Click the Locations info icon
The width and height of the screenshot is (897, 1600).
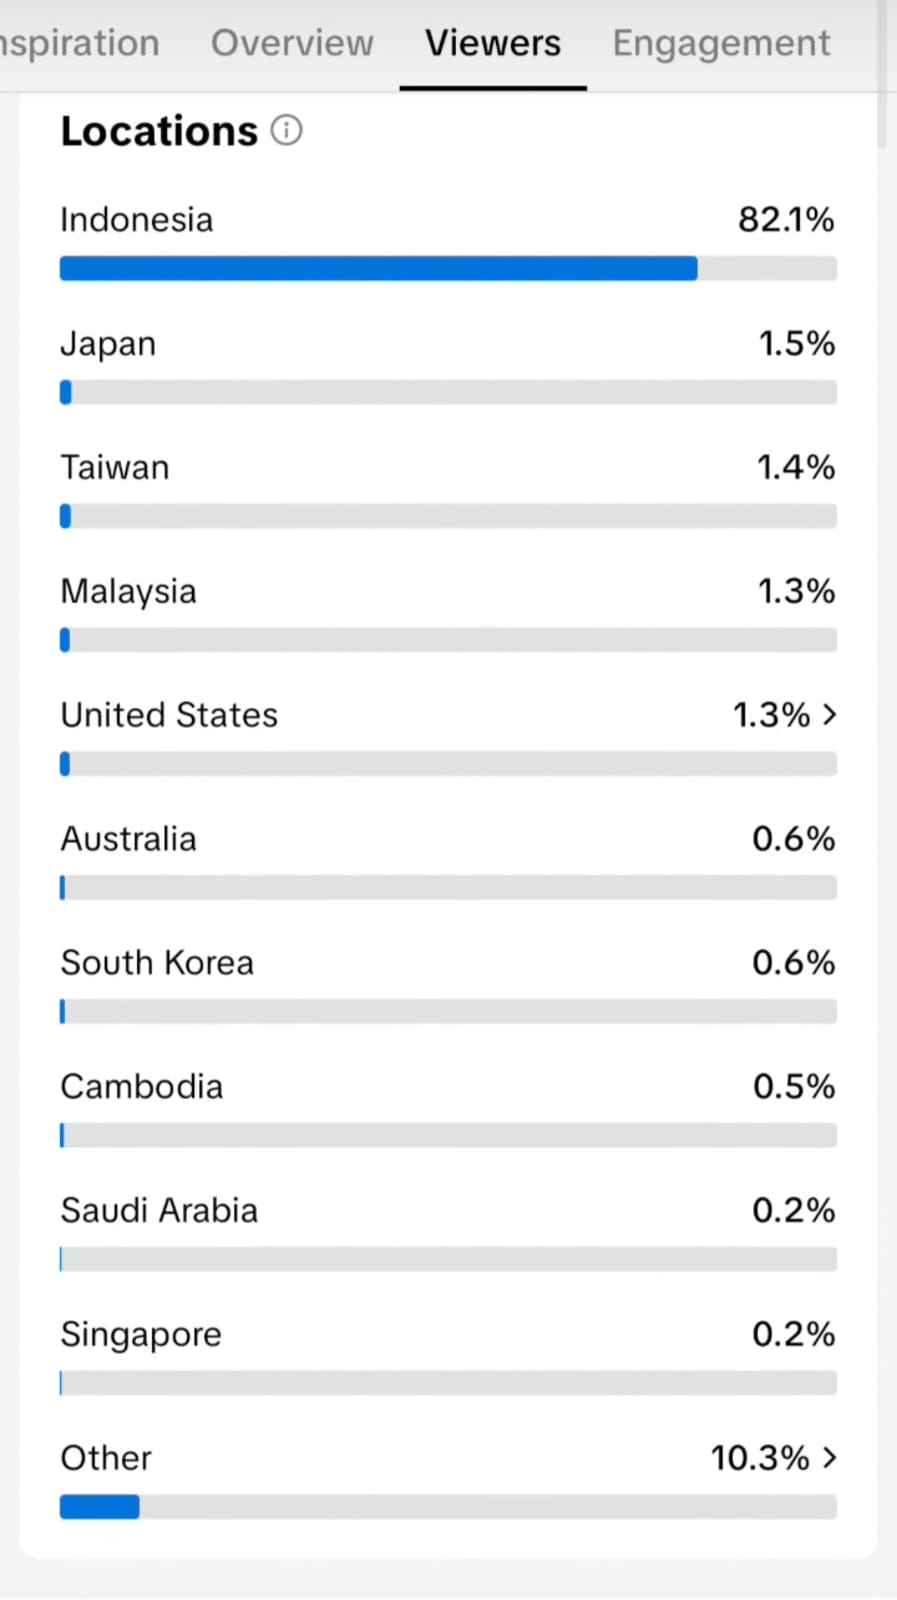[286, 131]
